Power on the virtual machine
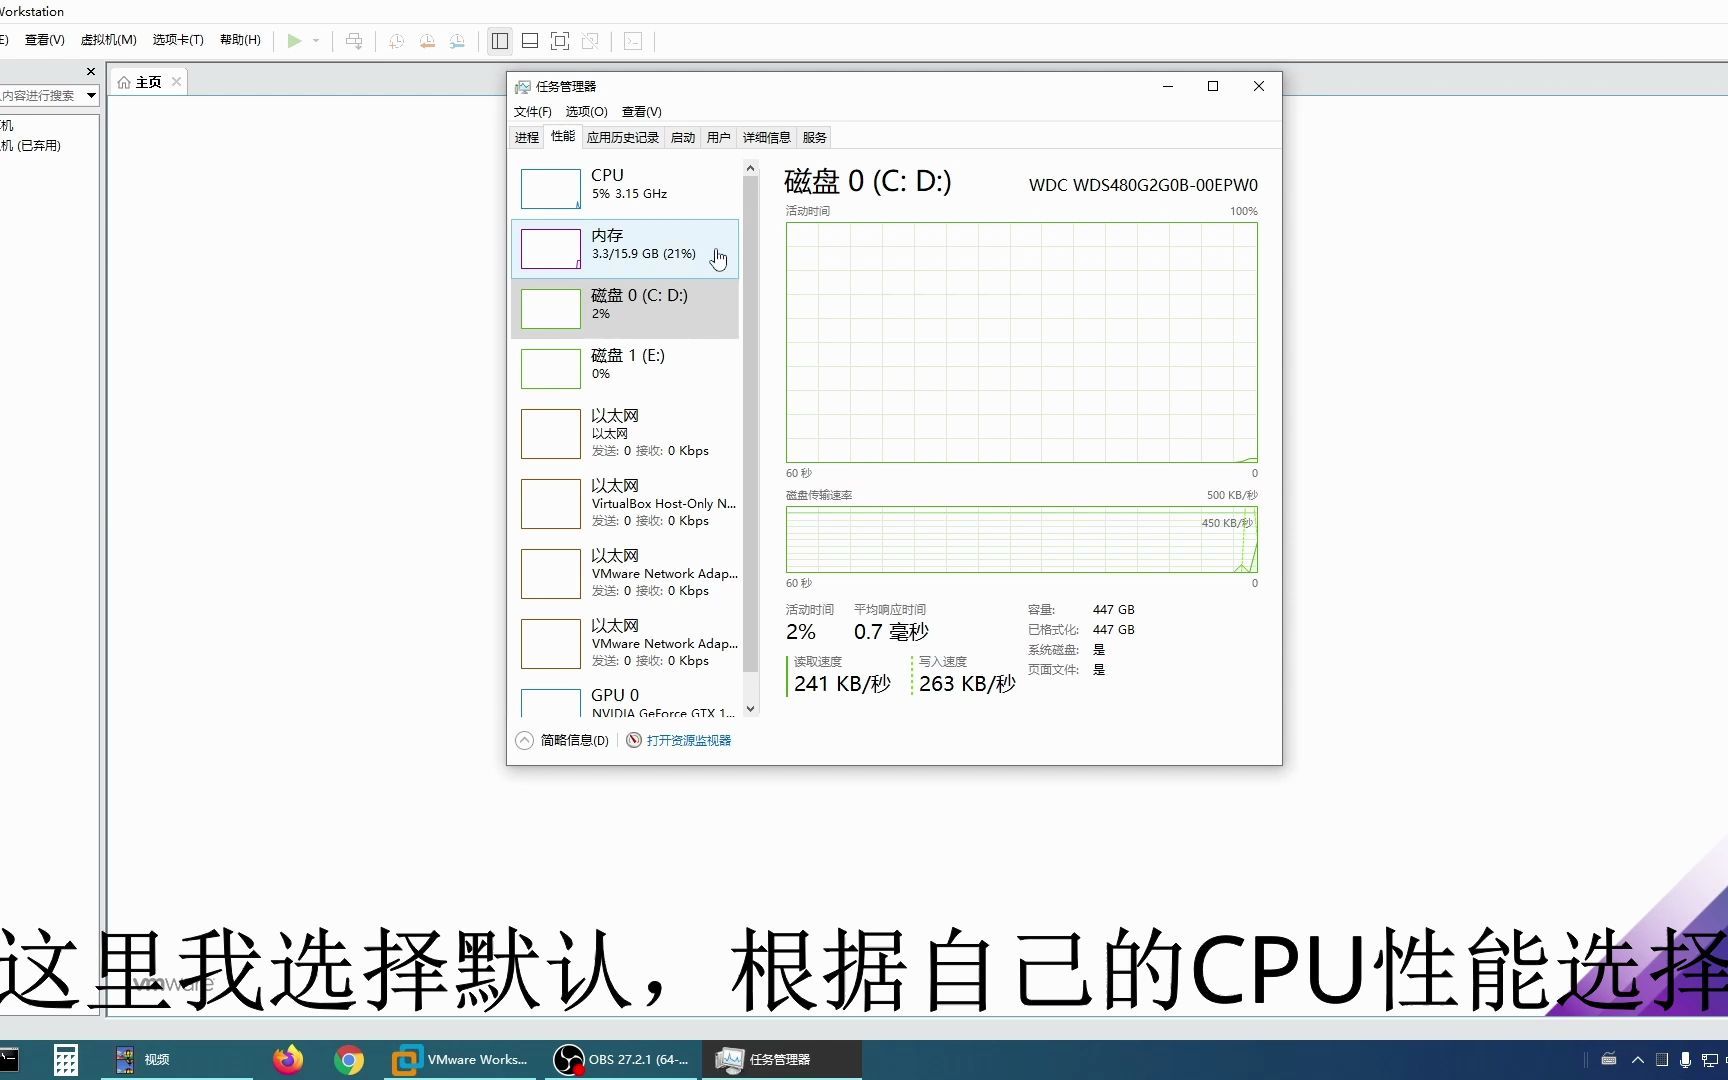Viewport: 1728px width, 1080px height. point(293,40)
